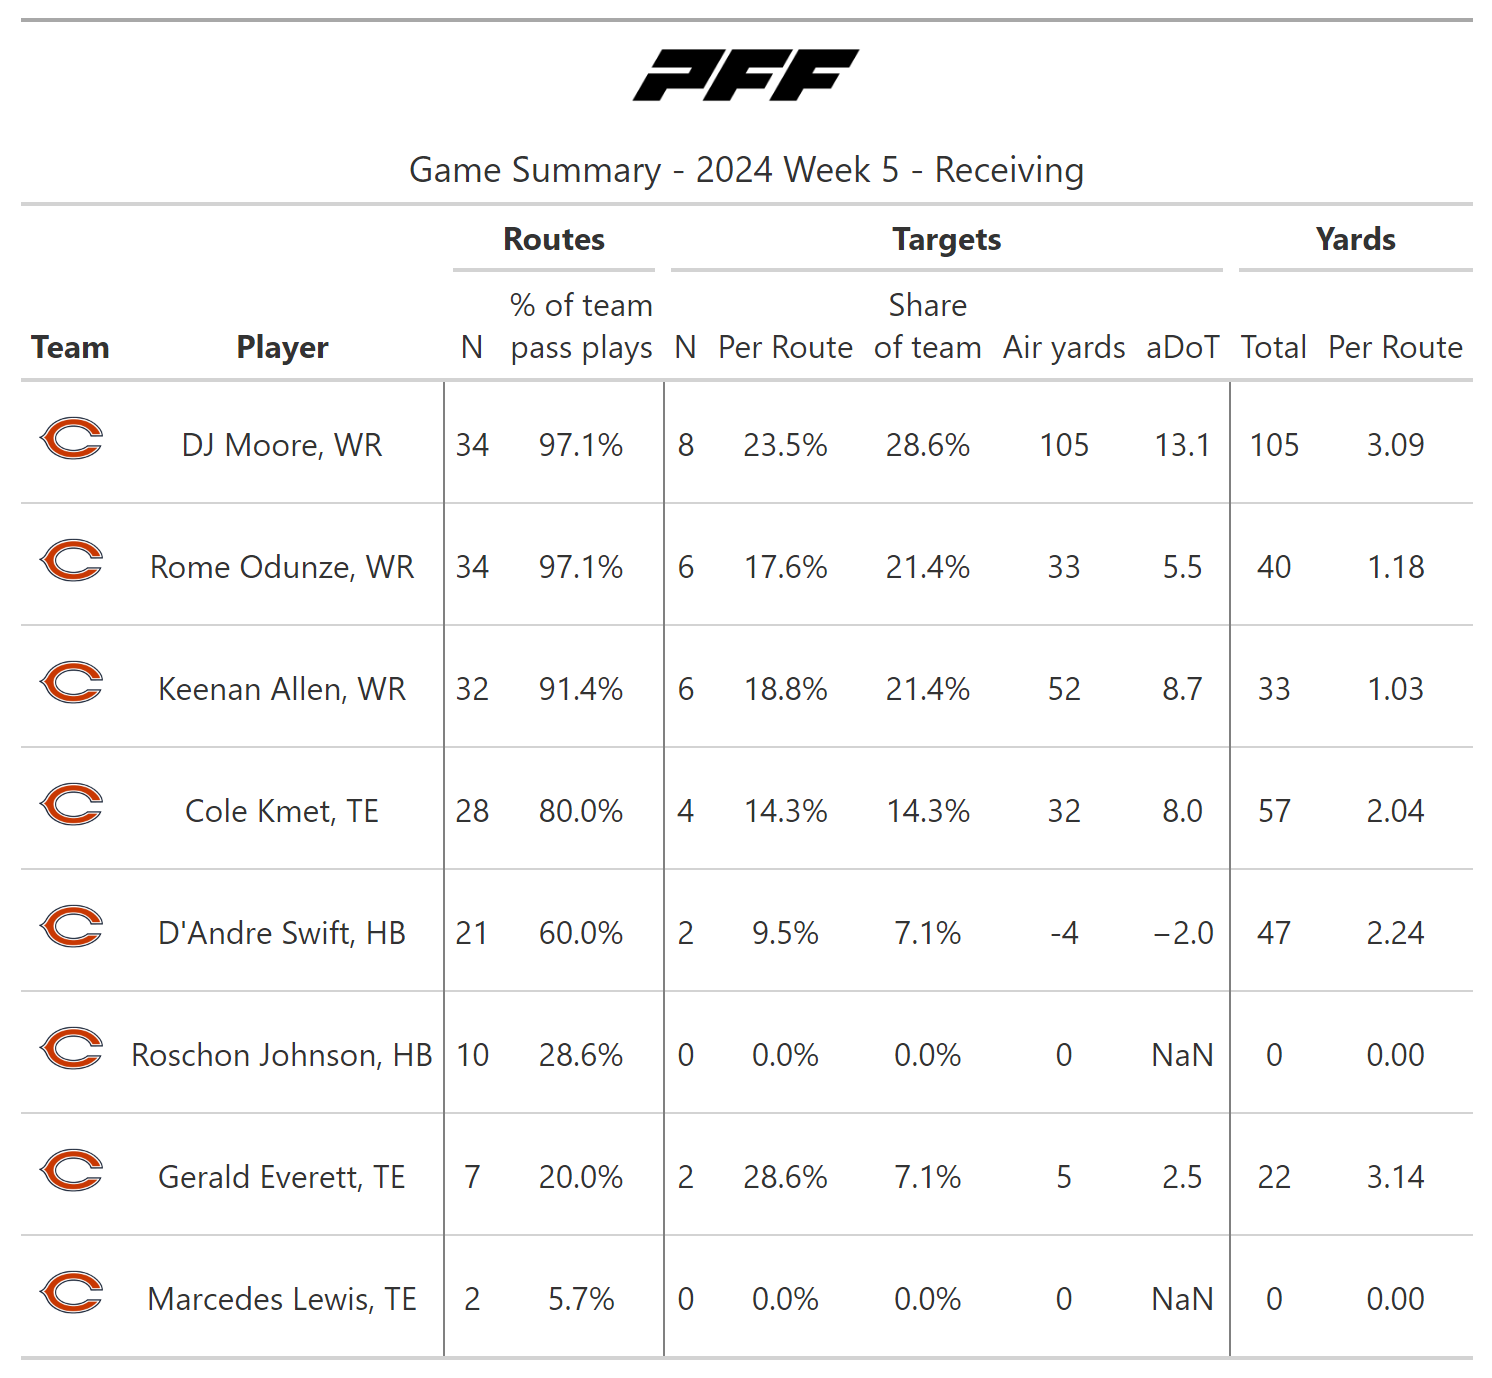Click the Player column header
Viewport: 1492px width, 1378px height.
pos(282,347)
